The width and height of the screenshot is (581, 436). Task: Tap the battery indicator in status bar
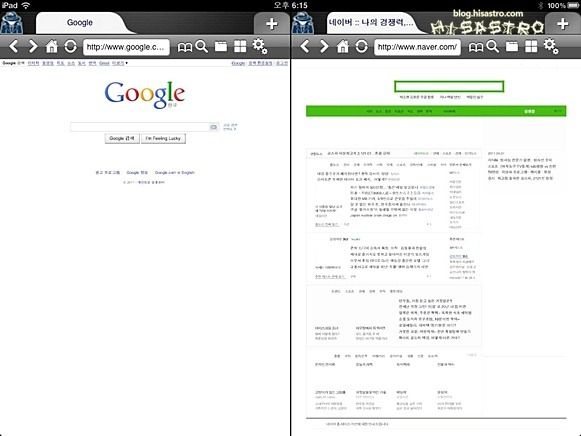(x=573, y=5)
